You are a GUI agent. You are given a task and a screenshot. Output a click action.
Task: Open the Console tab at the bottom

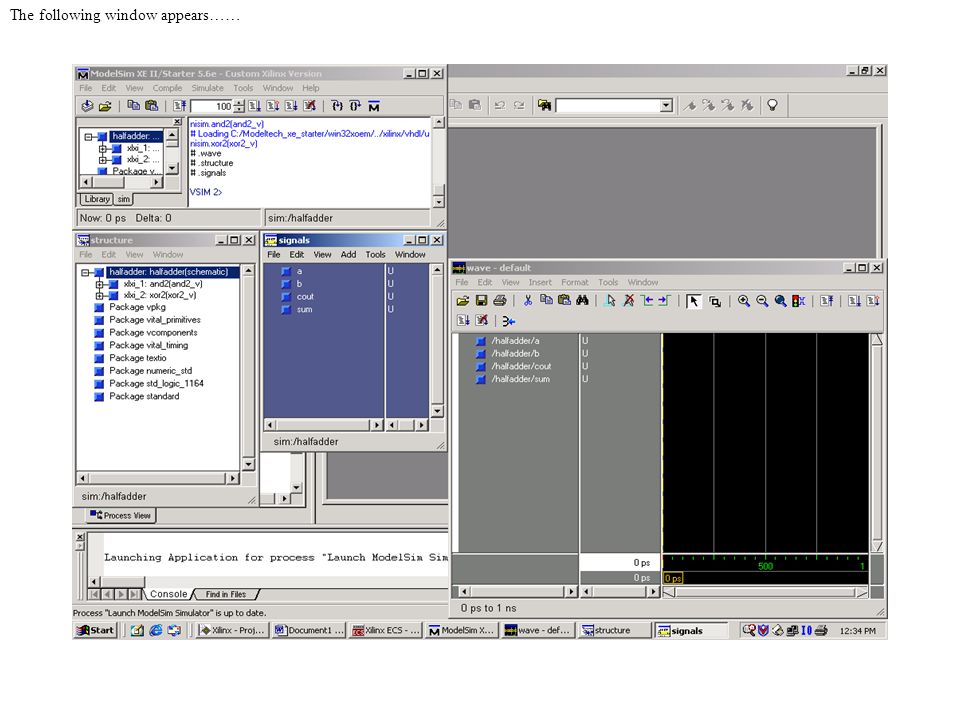click(x=168, y=594)
